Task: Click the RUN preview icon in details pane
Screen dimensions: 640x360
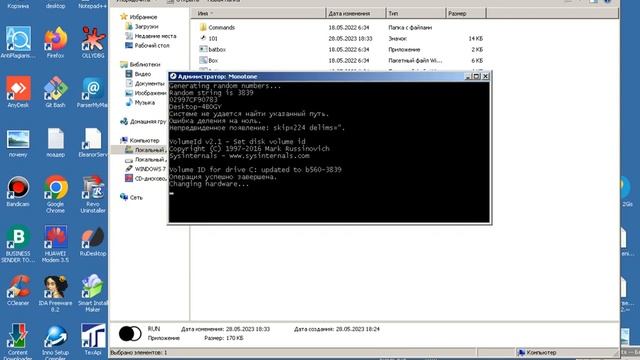Action: click(130, 334)
